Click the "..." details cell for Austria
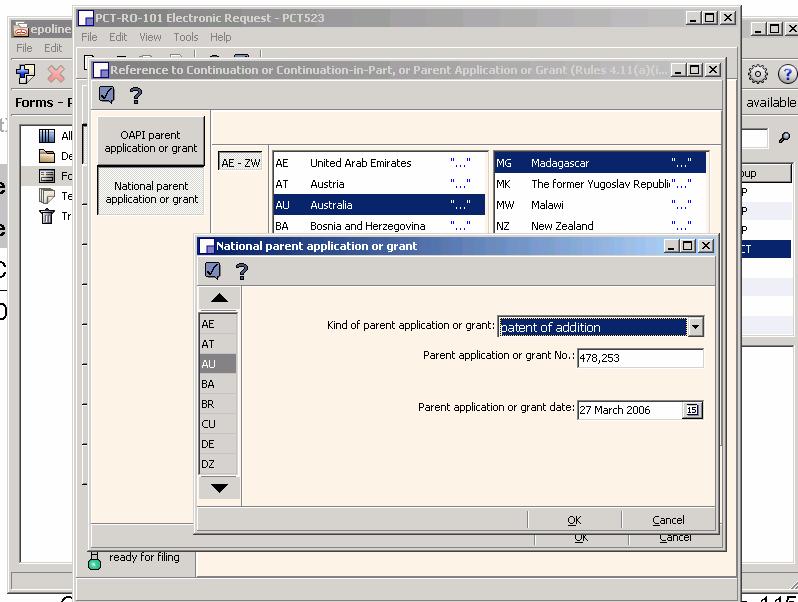The image size is (798, 602). coord(460,184)
